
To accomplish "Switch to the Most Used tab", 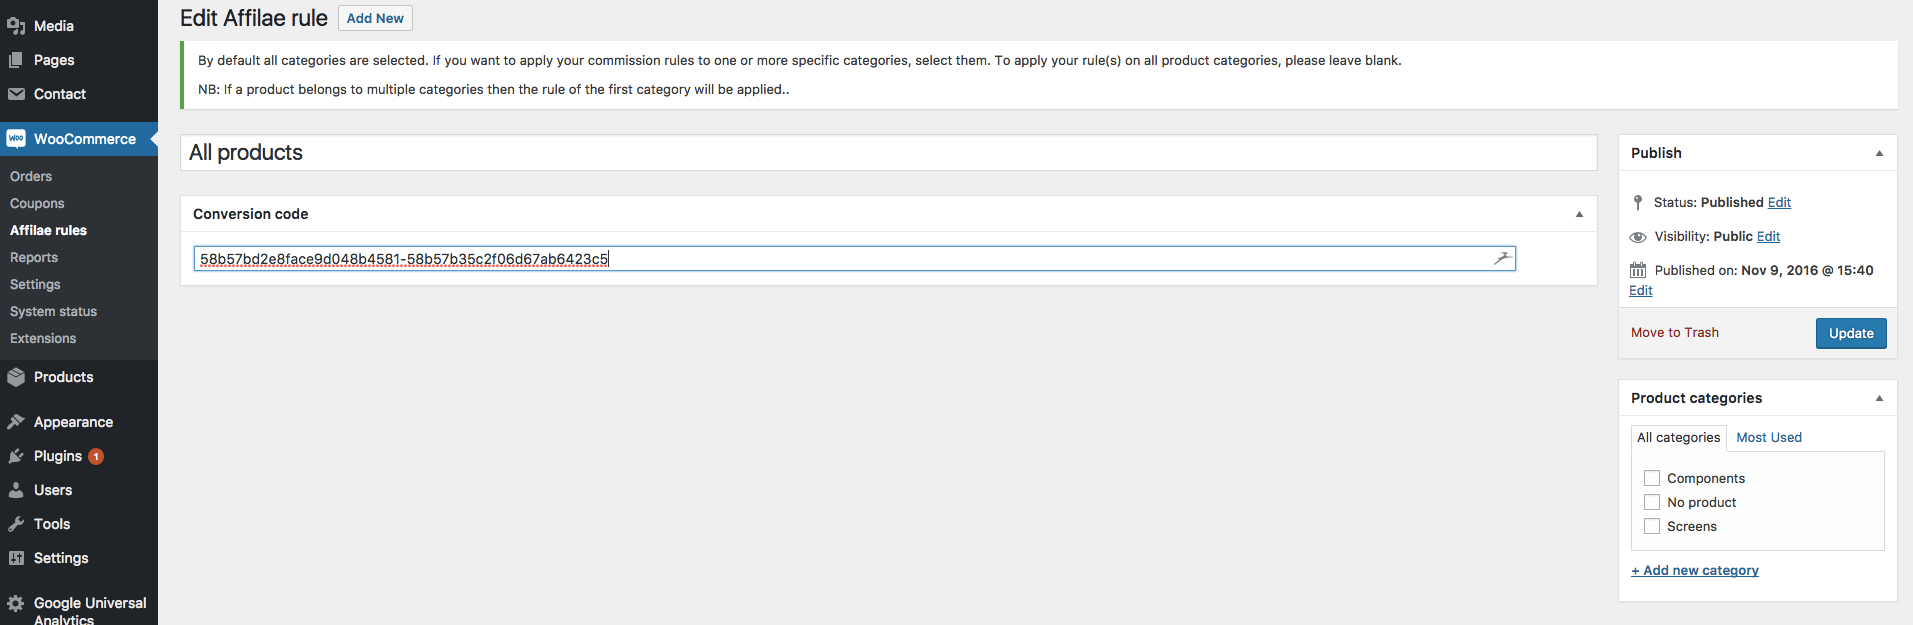I will pyautogui.click(x=1768, y=437).
